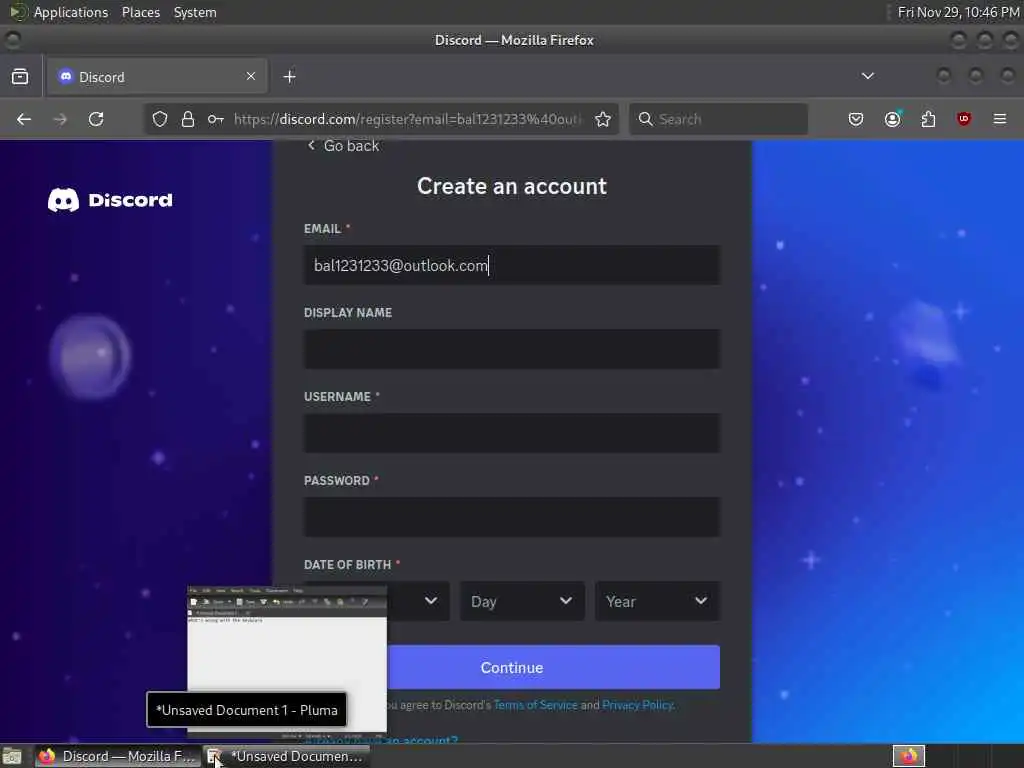Image resolution: width=1024 pixels, height=768 pixels.
Task: Click the Discord logo on the page
Action: [x=110, y=200]
